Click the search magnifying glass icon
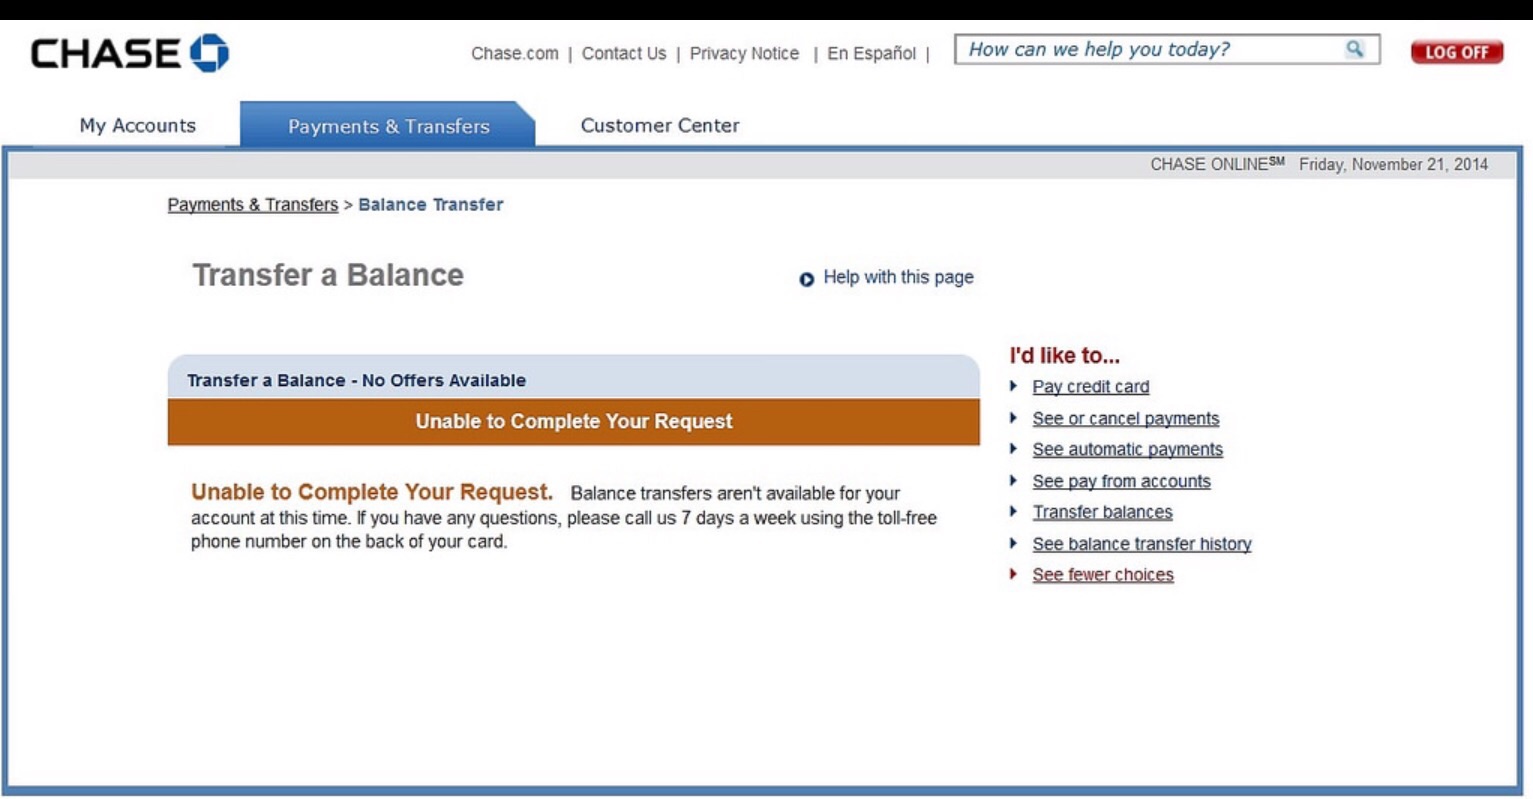 tap(1354, 49)
